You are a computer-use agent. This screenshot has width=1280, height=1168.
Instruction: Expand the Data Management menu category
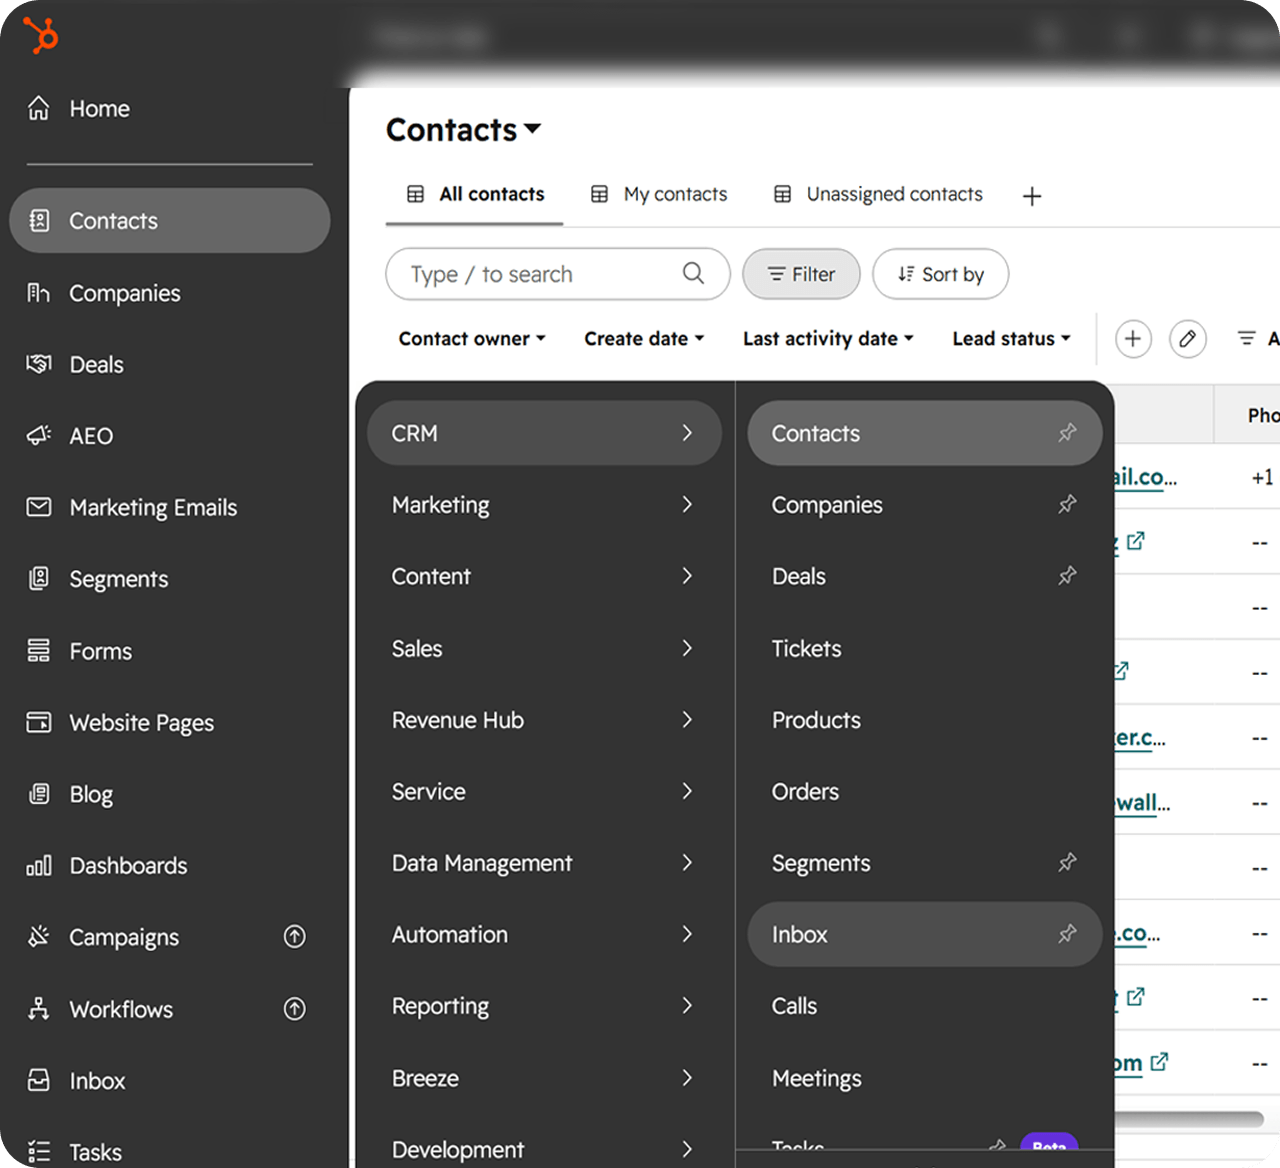coord(544,863)
